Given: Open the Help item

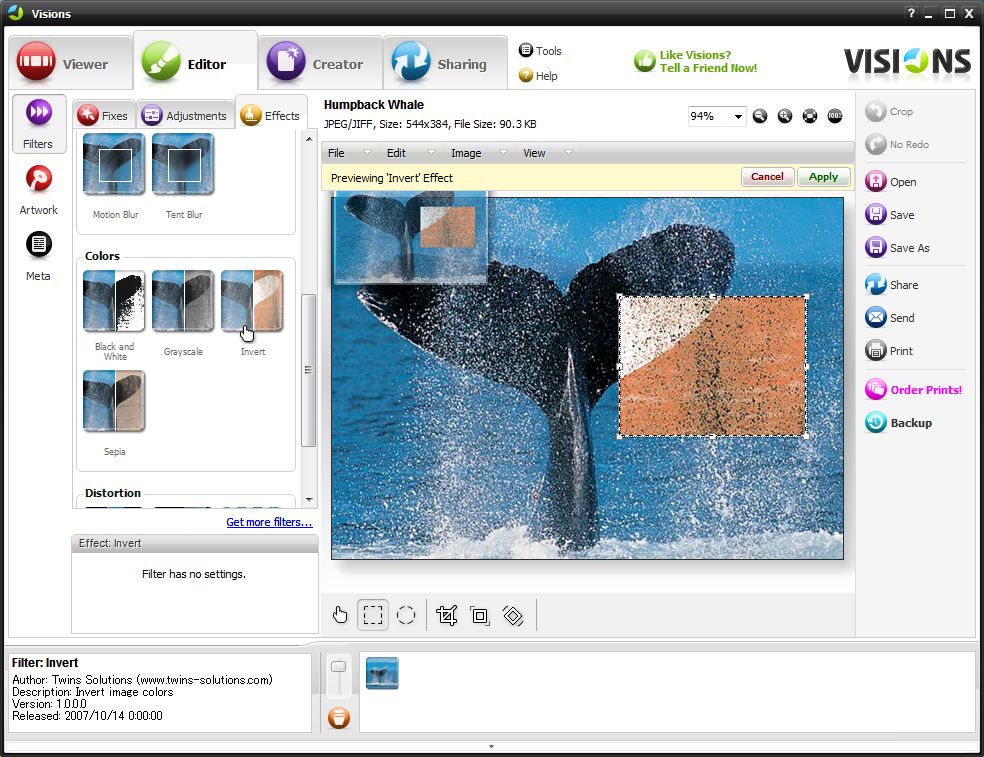Looking at the screenshot, I should 538,76.
